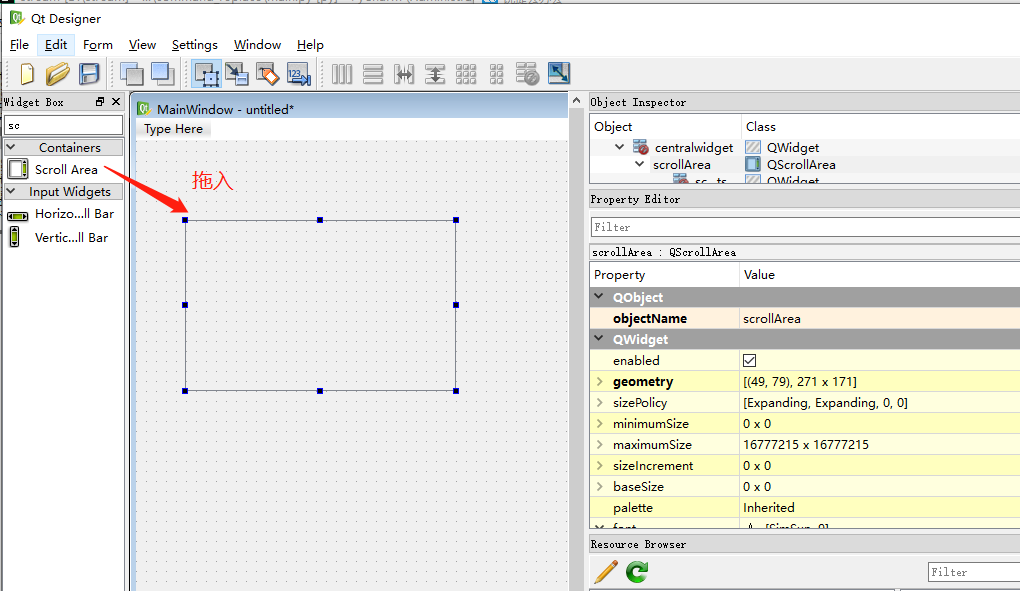Click the Open Form folder icon
This screenshot has width=1020, height=591.
[57, 74]
